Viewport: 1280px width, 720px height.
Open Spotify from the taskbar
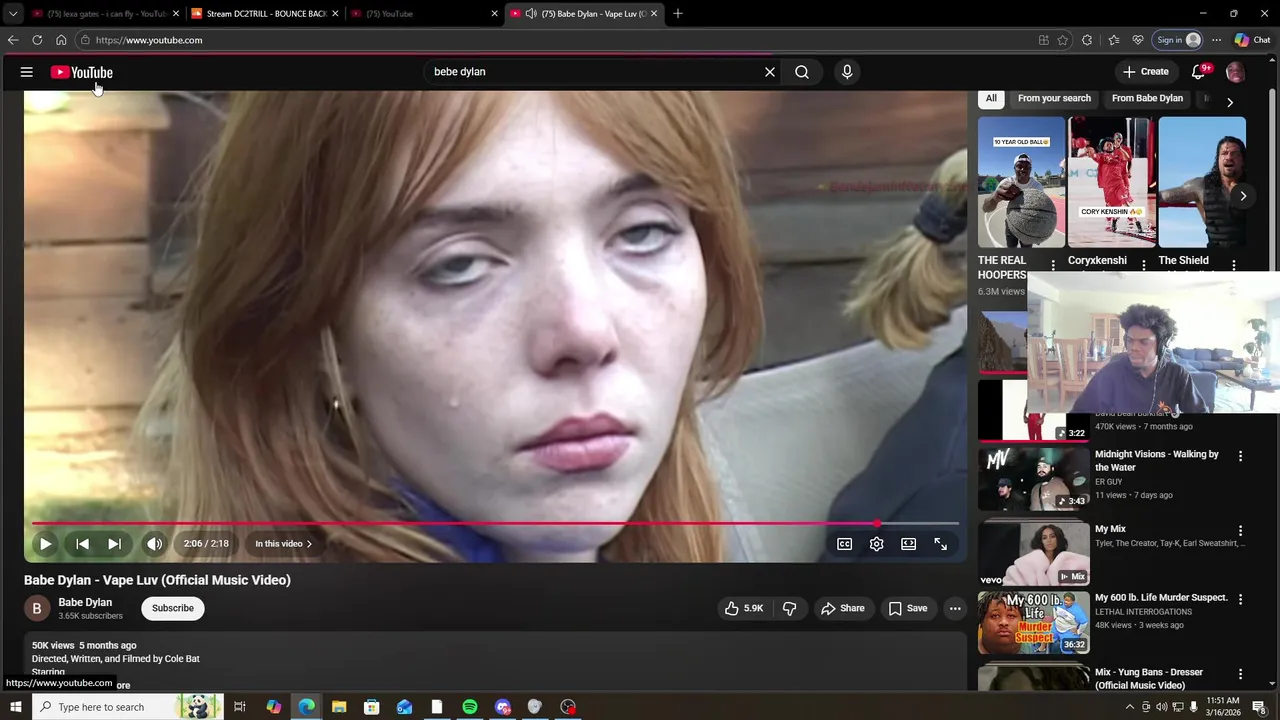(x=470, y=707)
